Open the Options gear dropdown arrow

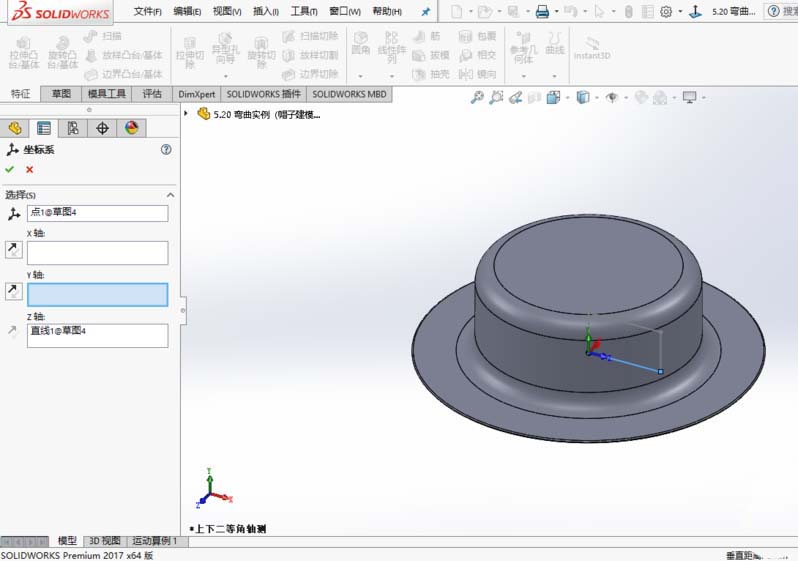[x=680, y=11]
